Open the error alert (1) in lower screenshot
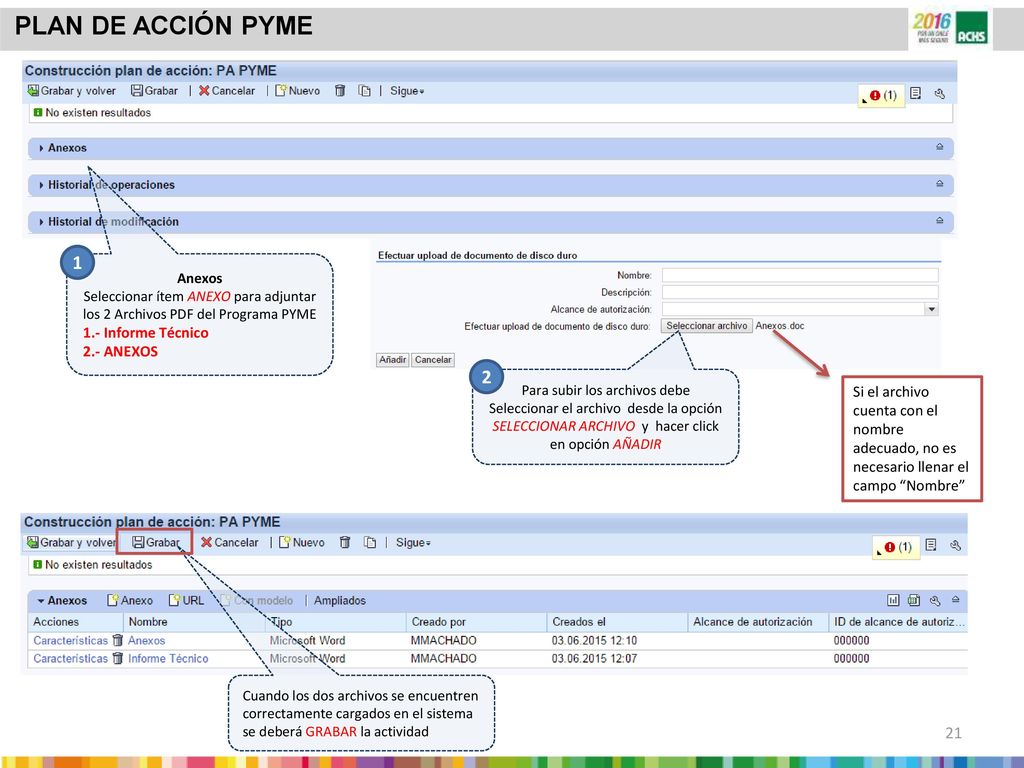The height and width of the screenshot is (768, 1024). (x=897, y=547)
